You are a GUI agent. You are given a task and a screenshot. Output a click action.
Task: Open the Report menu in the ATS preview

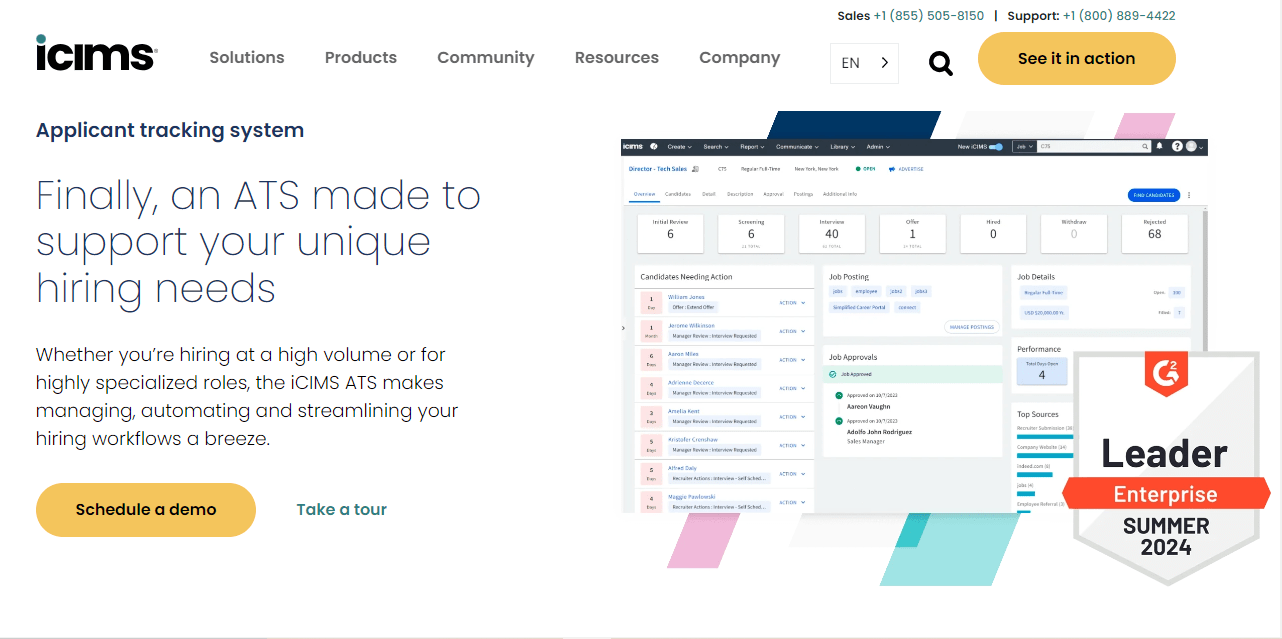[x=753, y=146]
